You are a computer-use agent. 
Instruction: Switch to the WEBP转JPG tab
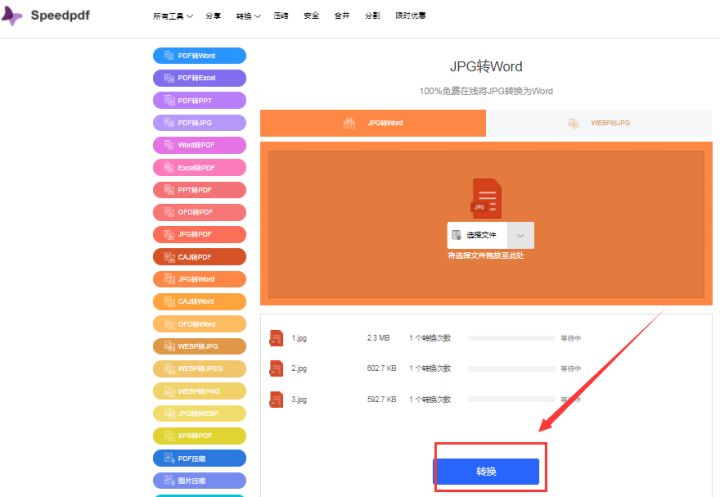599,123
